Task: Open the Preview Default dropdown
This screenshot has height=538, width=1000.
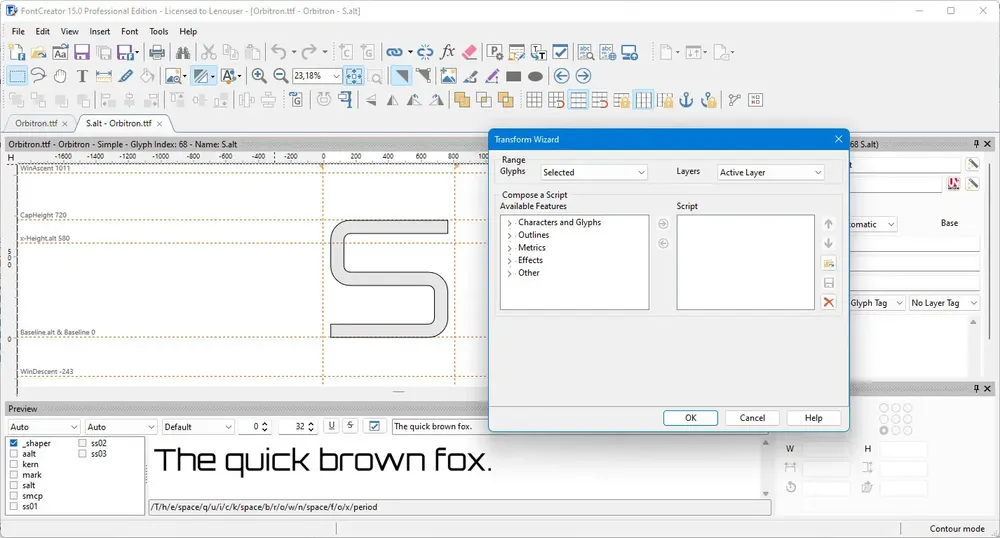Action: point(198,426)
